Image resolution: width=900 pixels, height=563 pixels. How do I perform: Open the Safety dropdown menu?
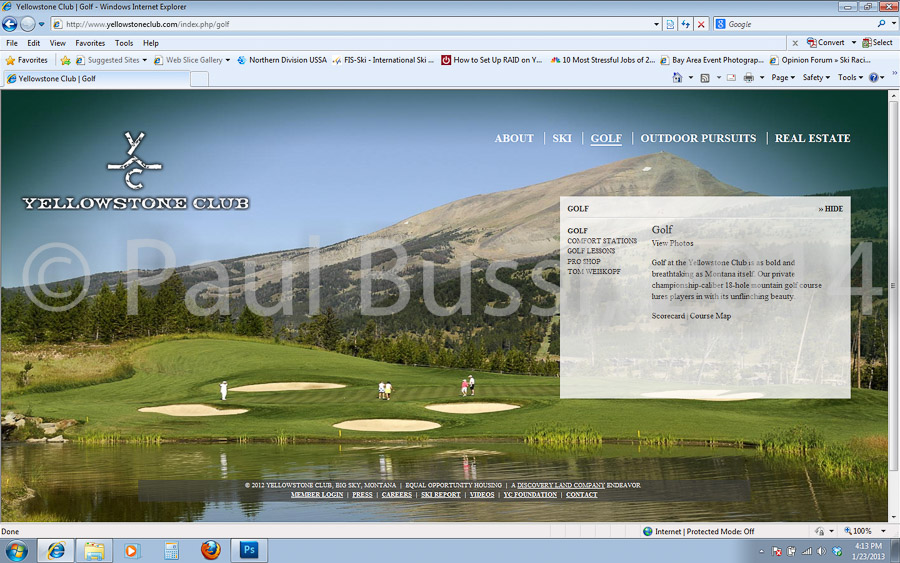point(816,77)
